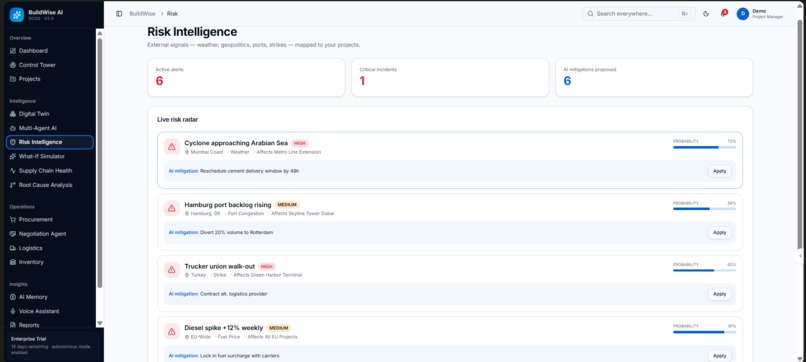The width and height of the screenshot is (806, 362).
Task: Click the Negotiation Agent icon
Action: [x=13, y=234]
